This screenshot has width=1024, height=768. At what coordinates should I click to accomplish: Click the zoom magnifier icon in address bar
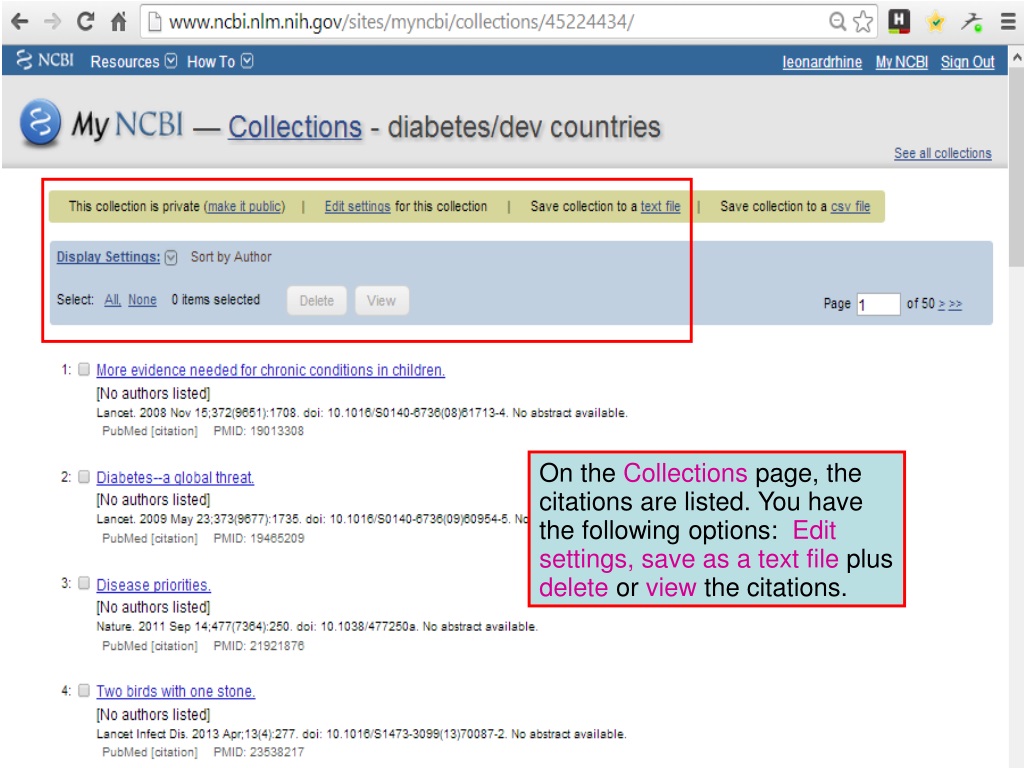tap(837, 22)
